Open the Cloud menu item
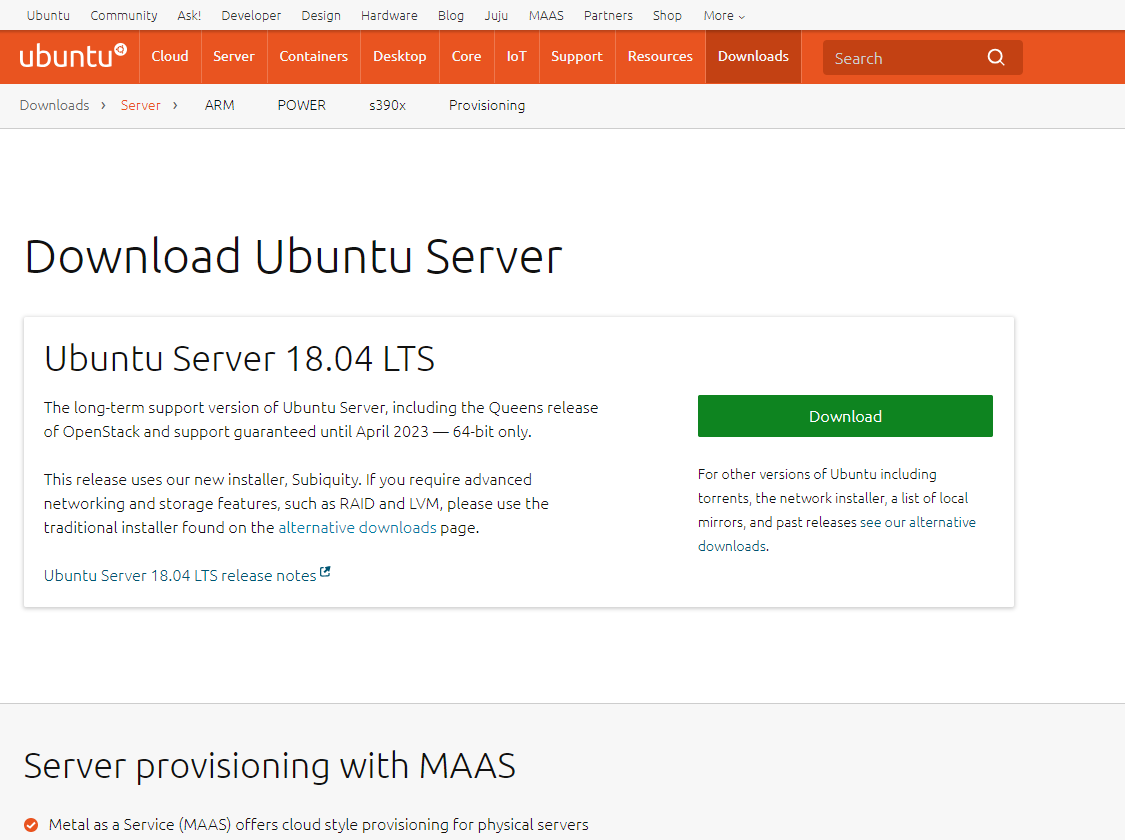1125x840 pixels. [170, 57]
